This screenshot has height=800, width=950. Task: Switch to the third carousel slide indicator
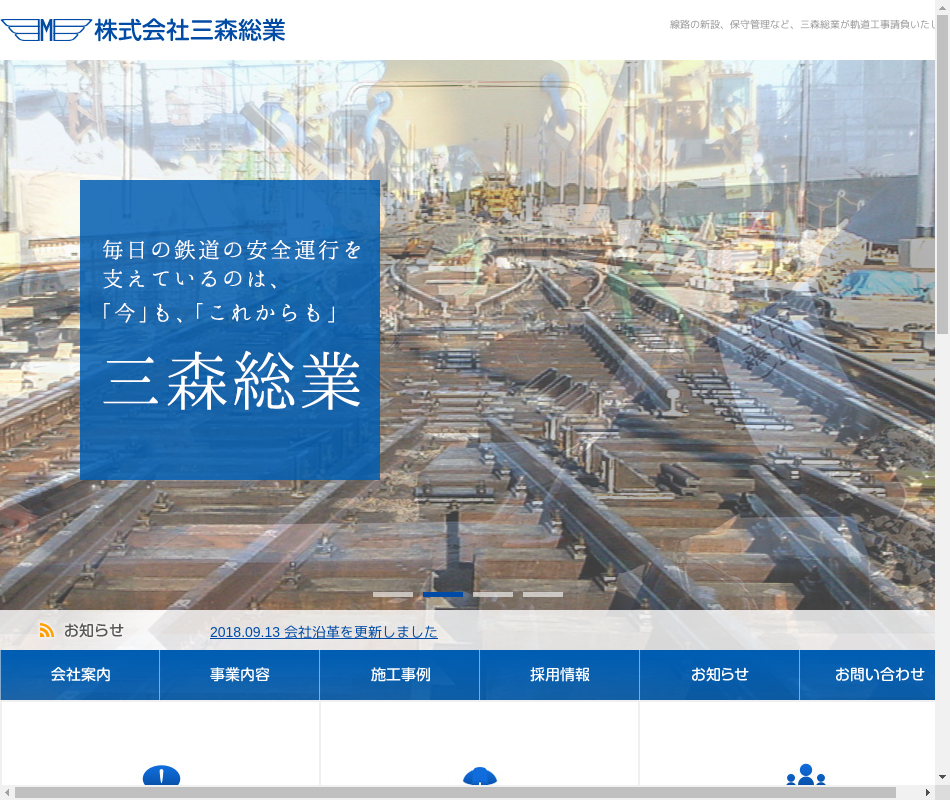click(x=493, y=594)
